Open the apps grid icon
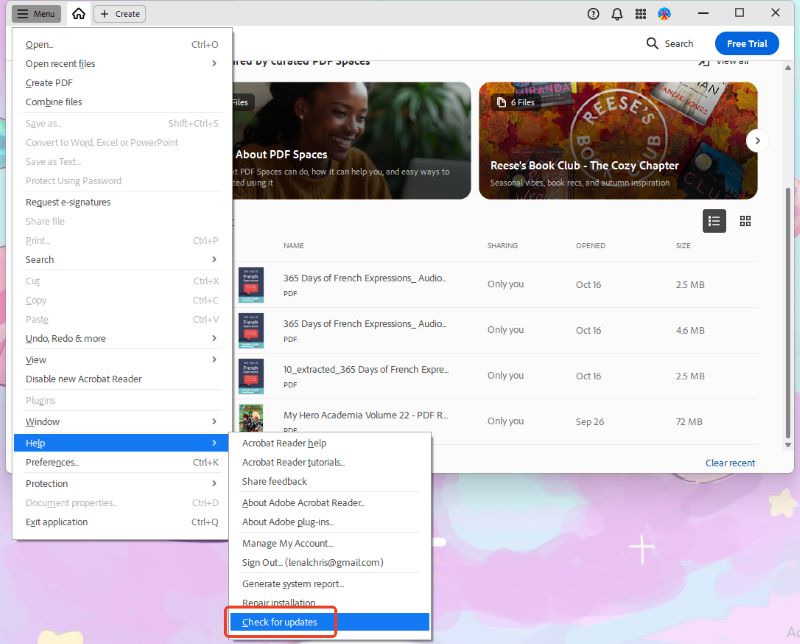The height and width of the screenshot is (644, 800). [x=641, y=14]
